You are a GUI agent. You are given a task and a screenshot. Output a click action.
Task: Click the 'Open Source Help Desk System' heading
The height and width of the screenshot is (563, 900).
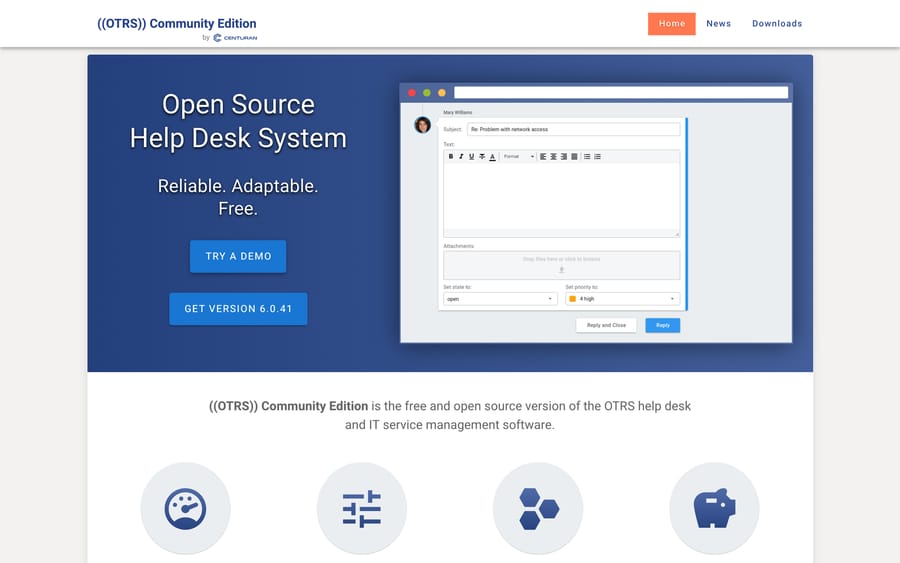point(238,121)
